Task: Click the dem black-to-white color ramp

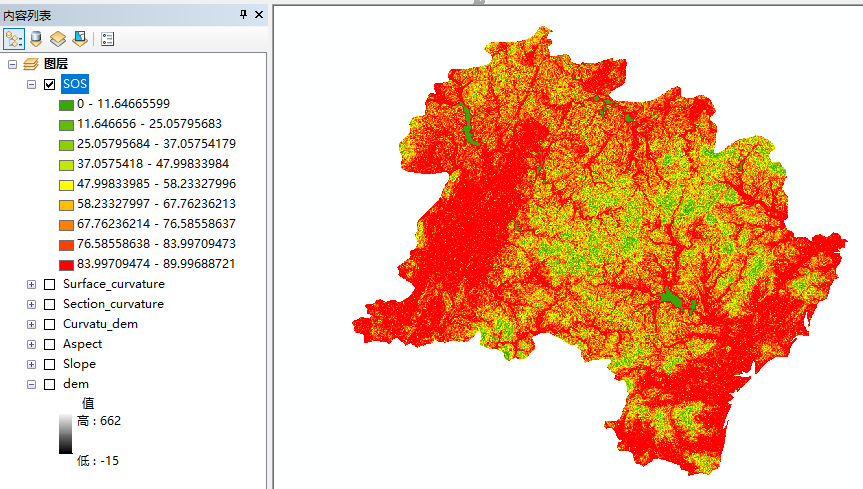Action: coord(65,434)
